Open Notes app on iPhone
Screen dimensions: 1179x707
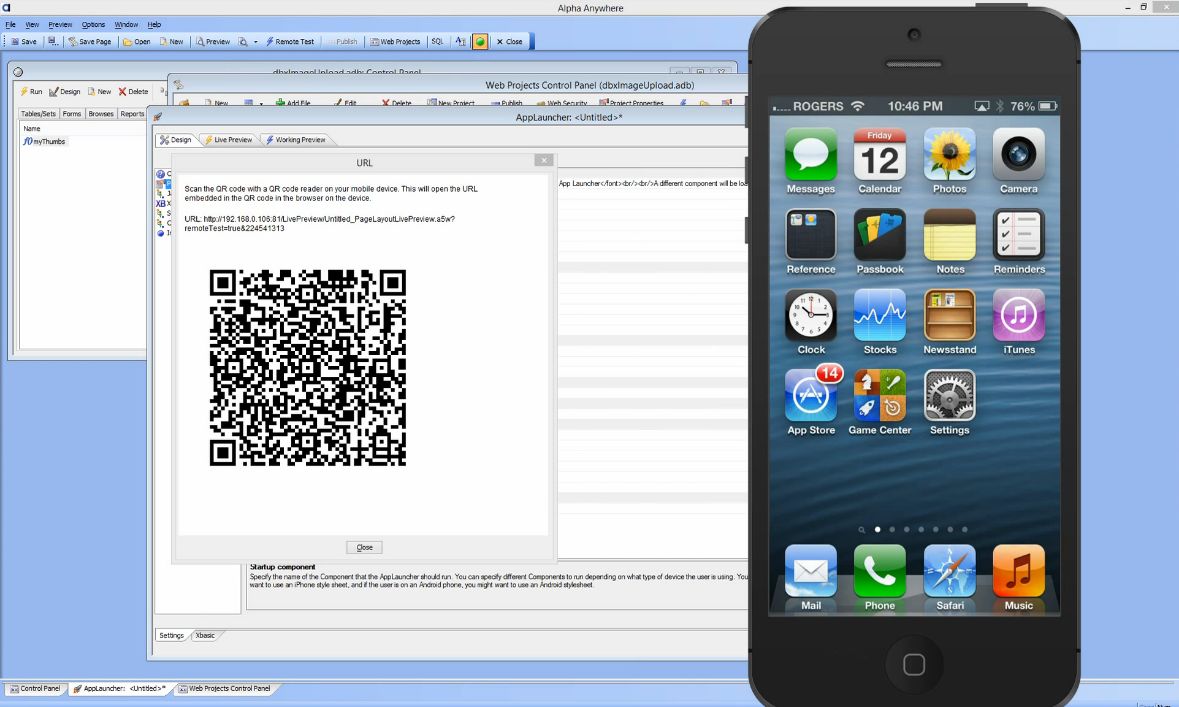[950, 241]
